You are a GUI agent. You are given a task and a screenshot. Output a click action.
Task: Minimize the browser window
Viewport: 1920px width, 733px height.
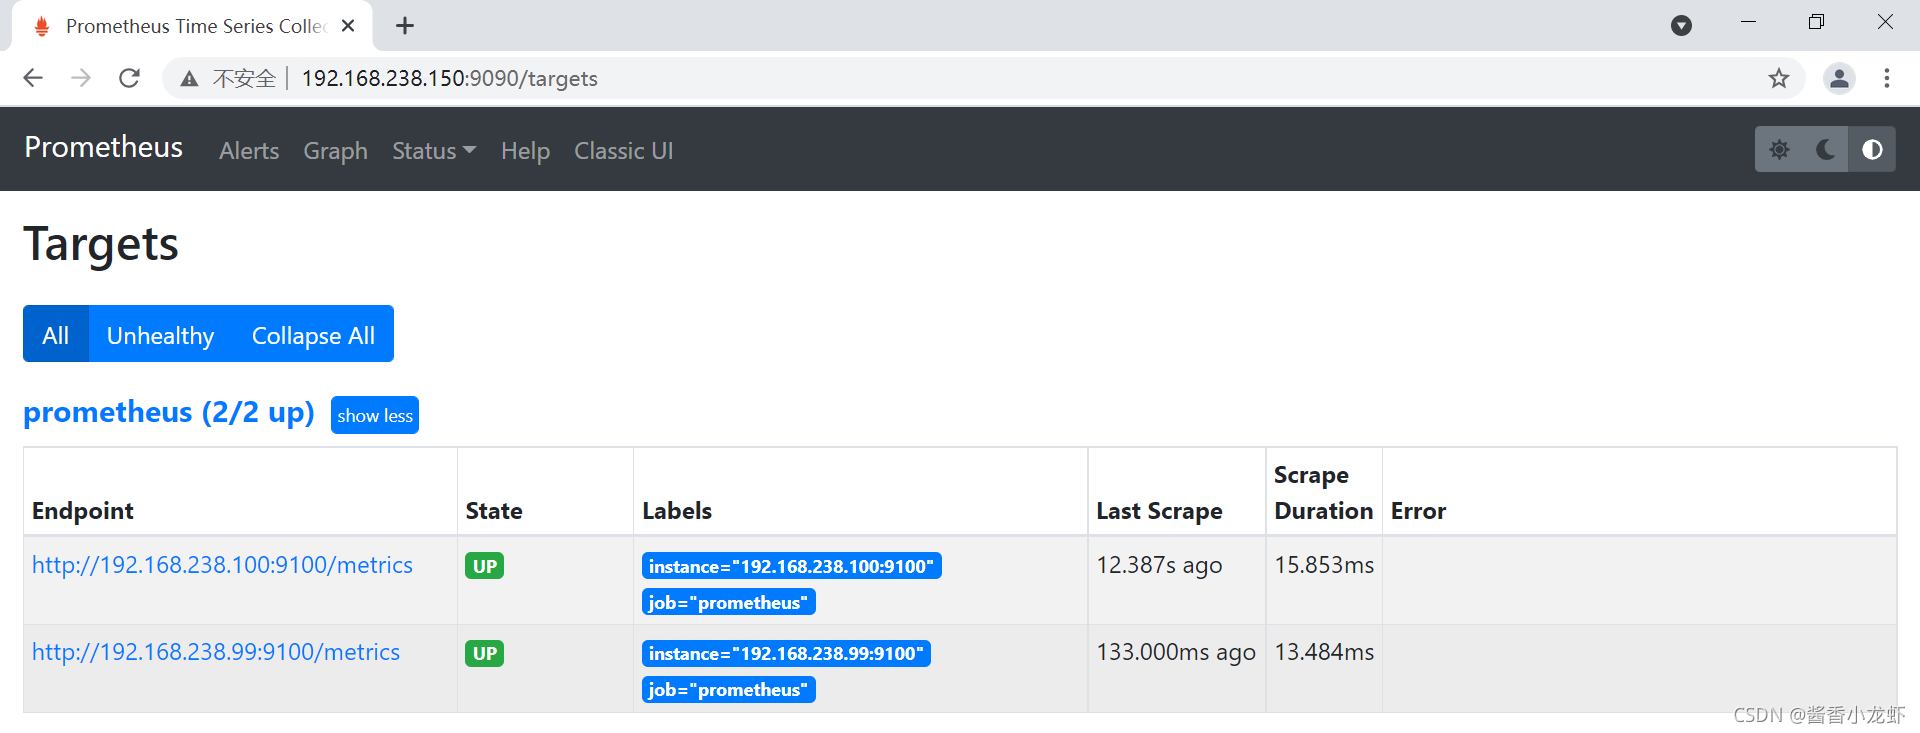(1748, 22)
